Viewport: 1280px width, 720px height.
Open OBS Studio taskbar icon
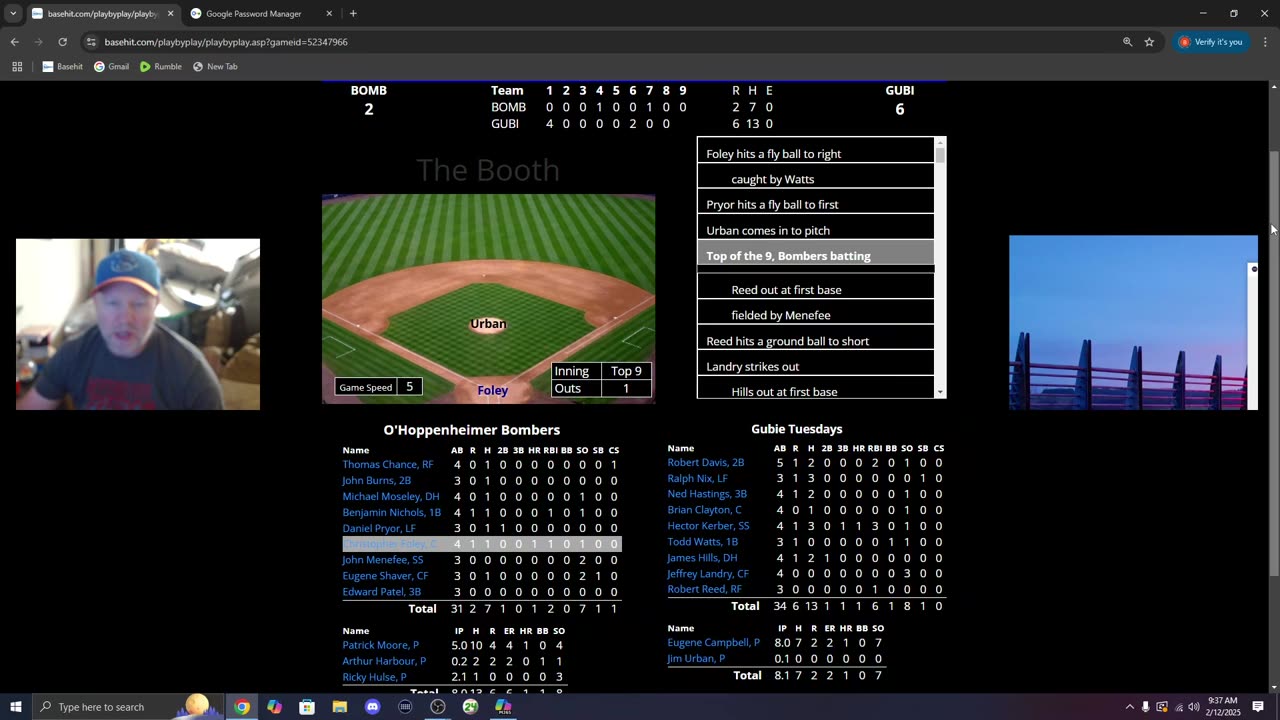[x=438, y=707]
